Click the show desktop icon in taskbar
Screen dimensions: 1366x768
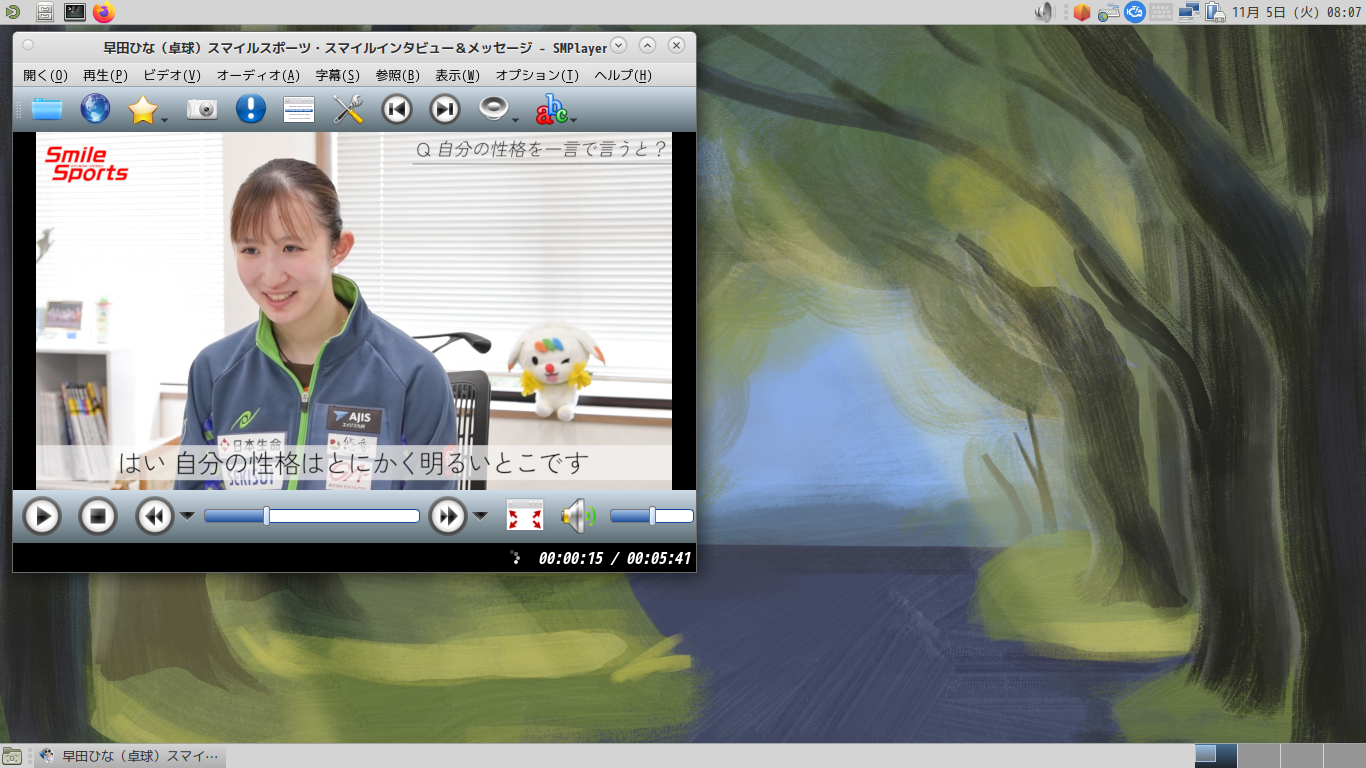[12, 756]
